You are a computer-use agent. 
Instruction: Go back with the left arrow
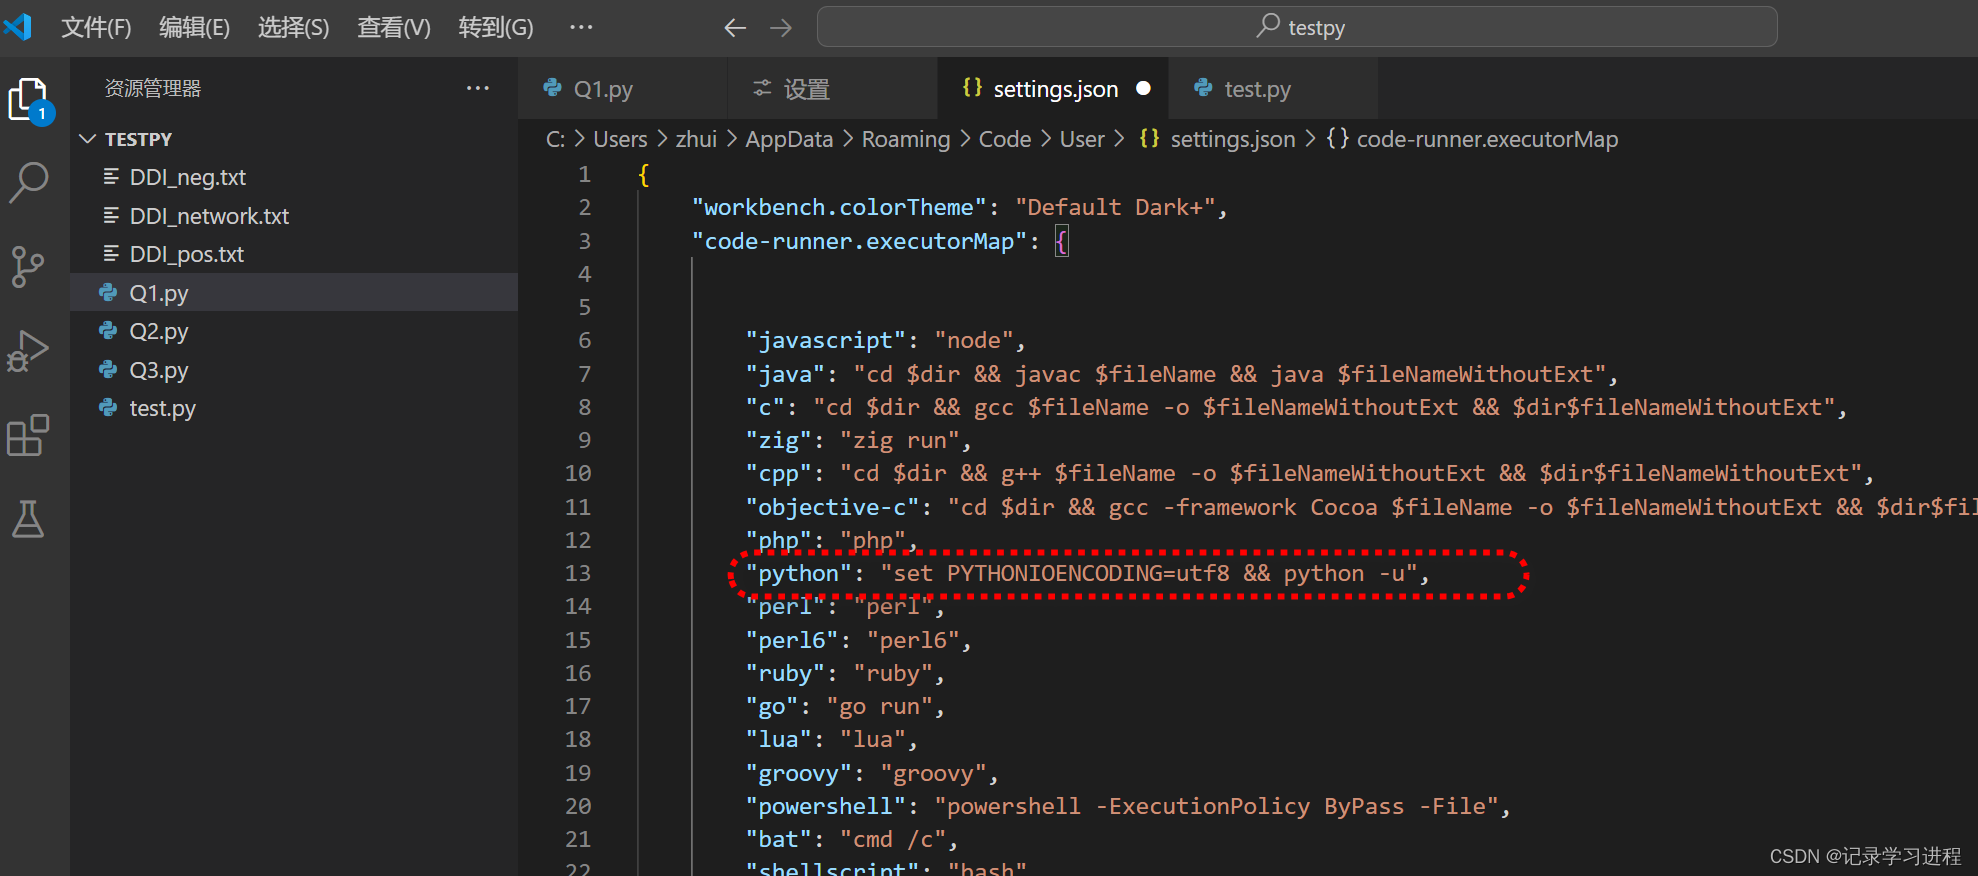(x=735, y=28)
